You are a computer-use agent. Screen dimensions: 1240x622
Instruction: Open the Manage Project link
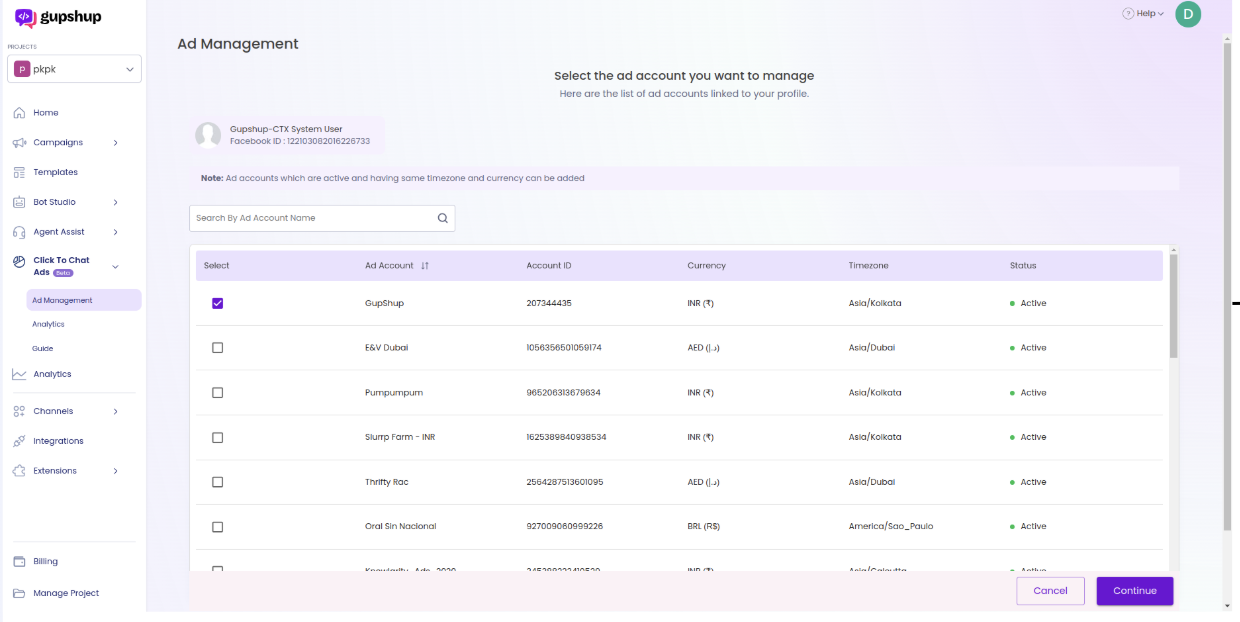click(x=66, y=593)
